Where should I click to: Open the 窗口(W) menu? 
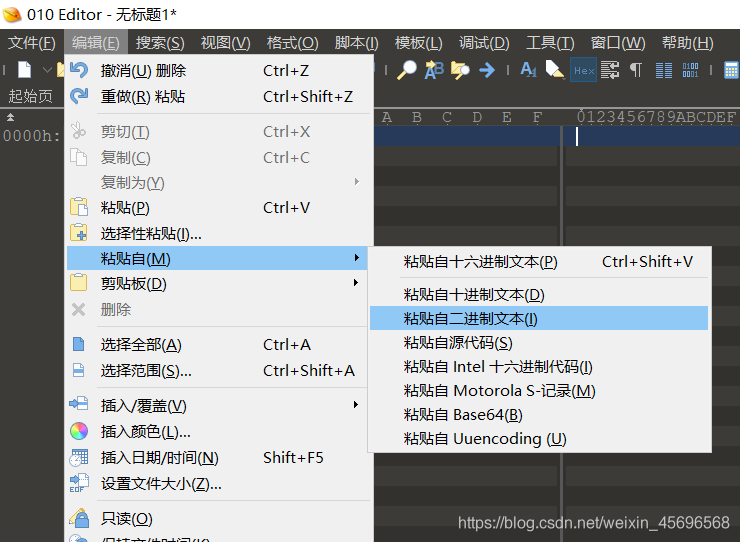pyautogui.click(x=618, y=43)
